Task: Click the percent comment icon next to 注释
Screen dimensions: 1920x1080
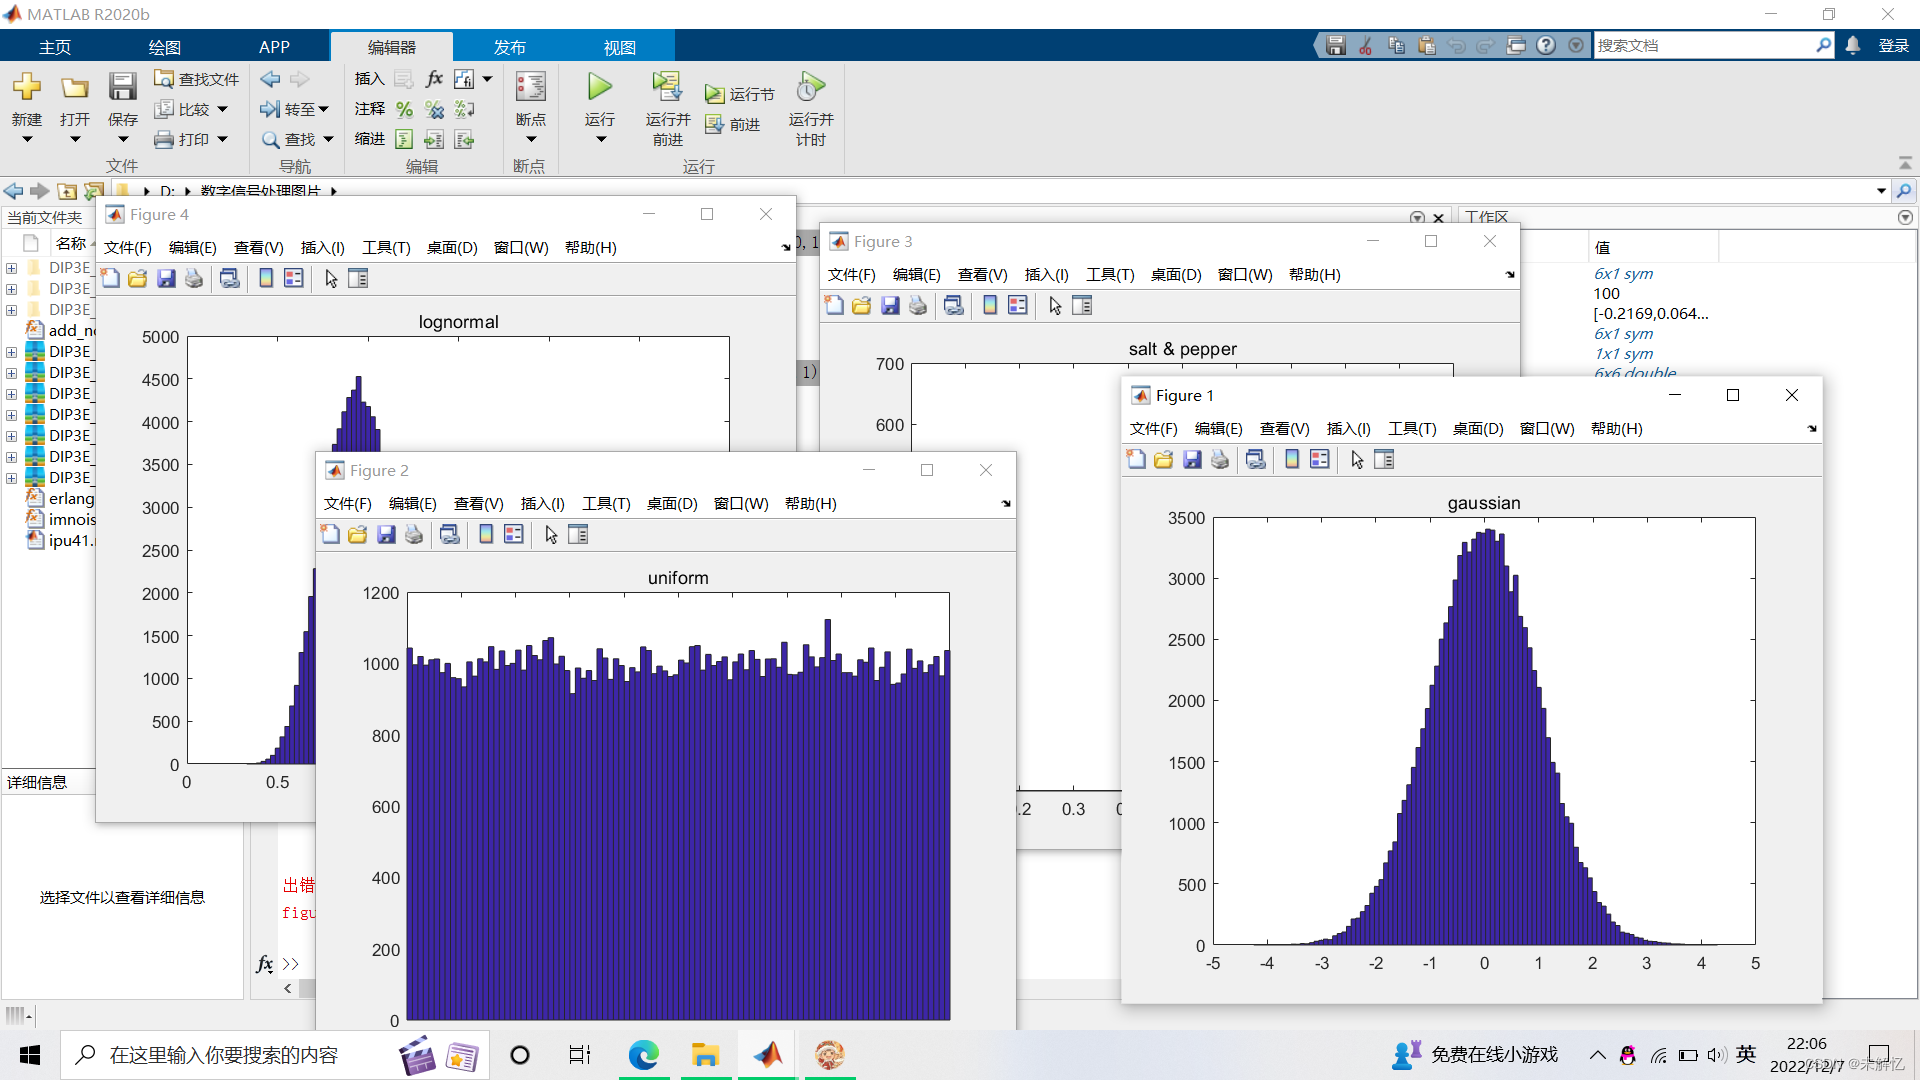Action: (404, 109)
